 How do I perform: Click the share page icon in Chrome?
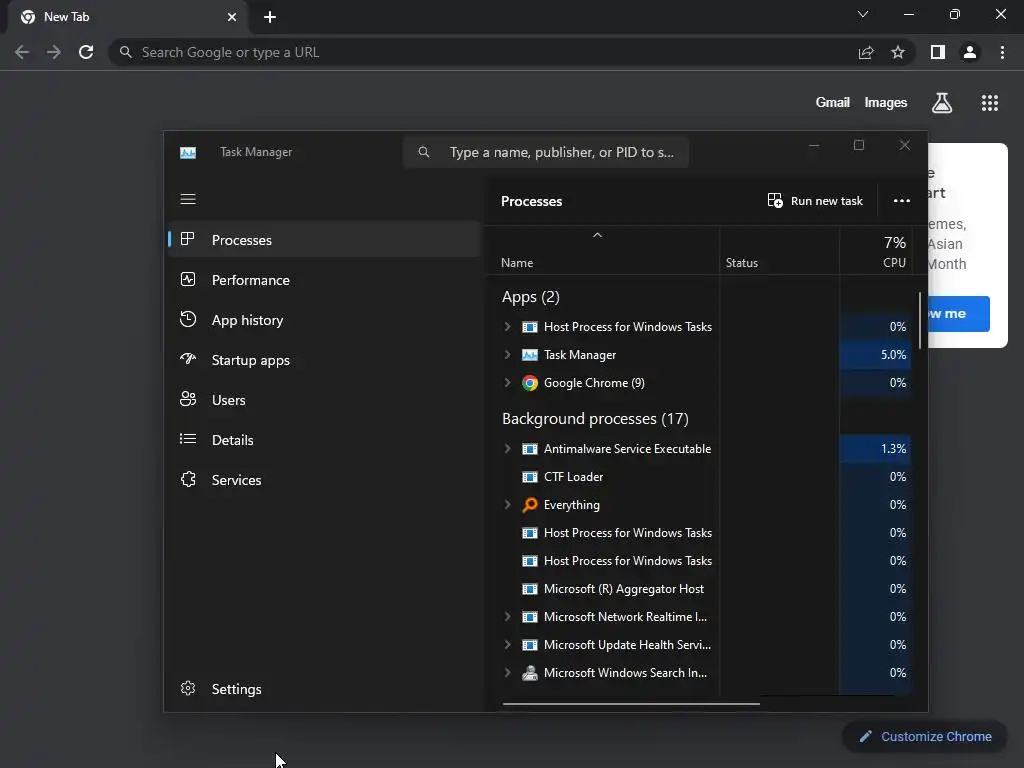click(866, 52)
